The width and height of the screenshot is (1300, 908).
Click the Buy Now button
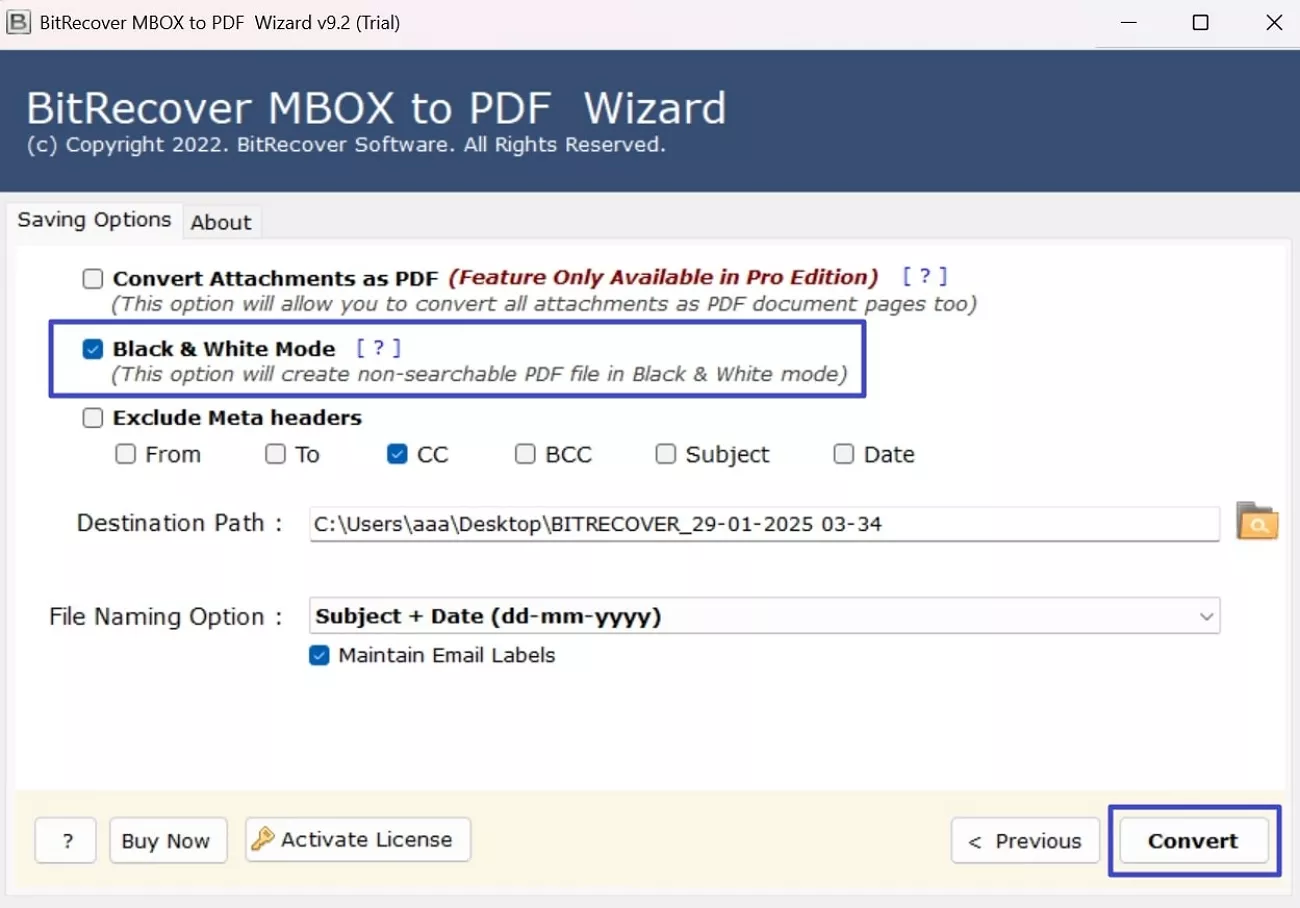167,840
